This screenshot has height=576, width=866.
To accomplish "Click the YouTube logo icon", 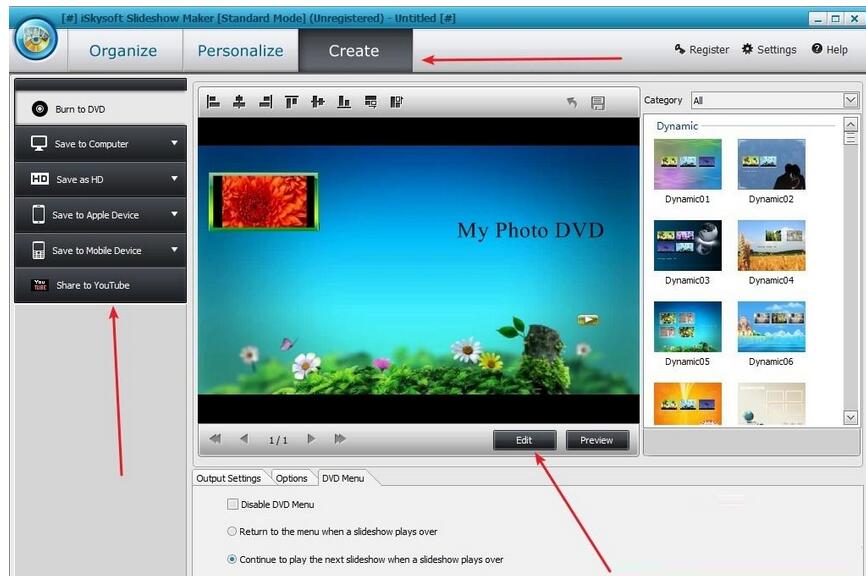I will [x=40, y=285].
